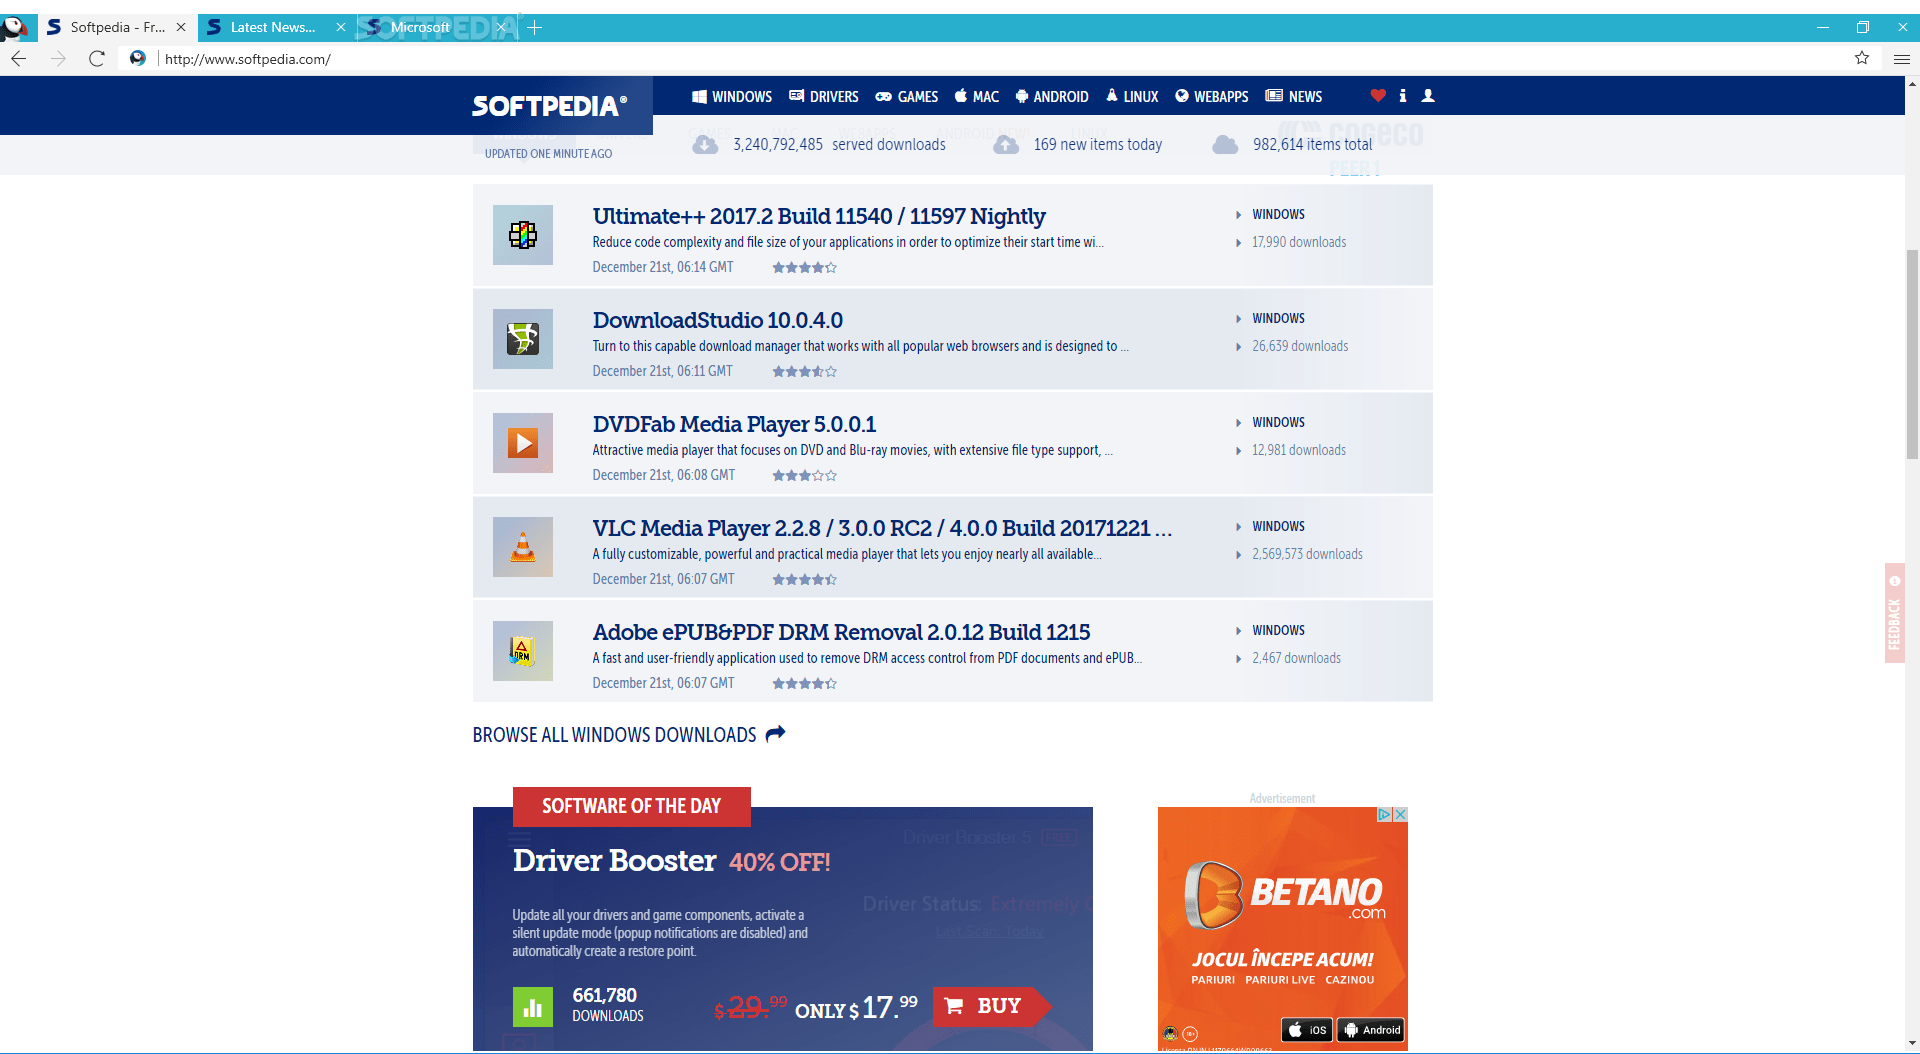
Task: Click the red heart favorites icon
Action: pyautogui.click(x=1378, y=96)
